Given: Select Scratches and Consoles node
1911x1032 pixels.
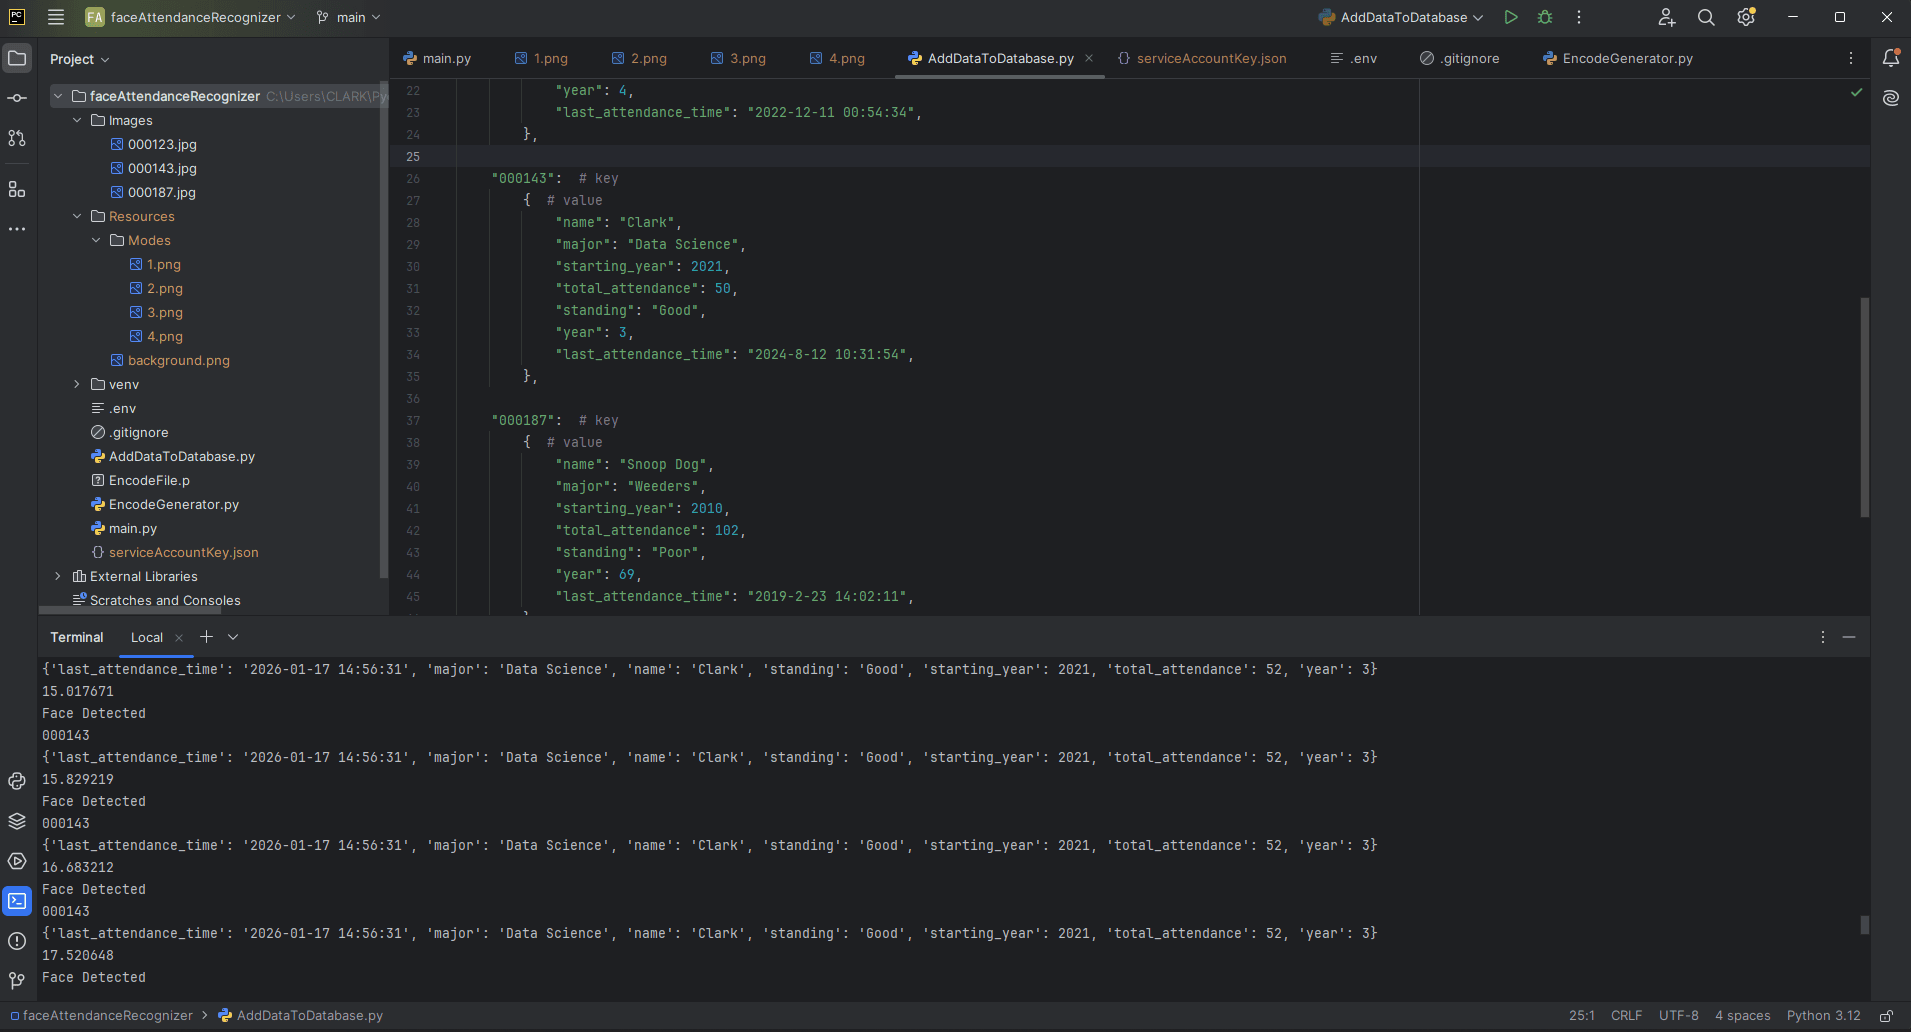Looking at the screenshot, I should pos(165,600).
